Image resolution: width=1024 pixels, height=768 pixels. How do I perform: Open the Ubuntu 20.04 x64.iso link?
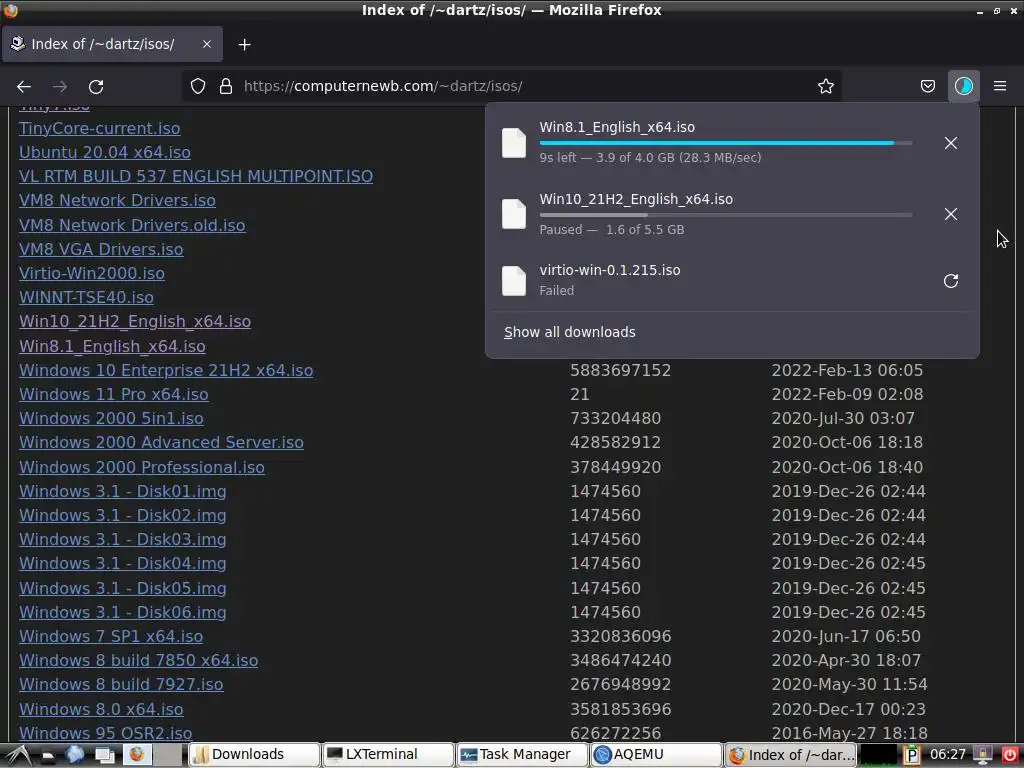click(104, 152)
